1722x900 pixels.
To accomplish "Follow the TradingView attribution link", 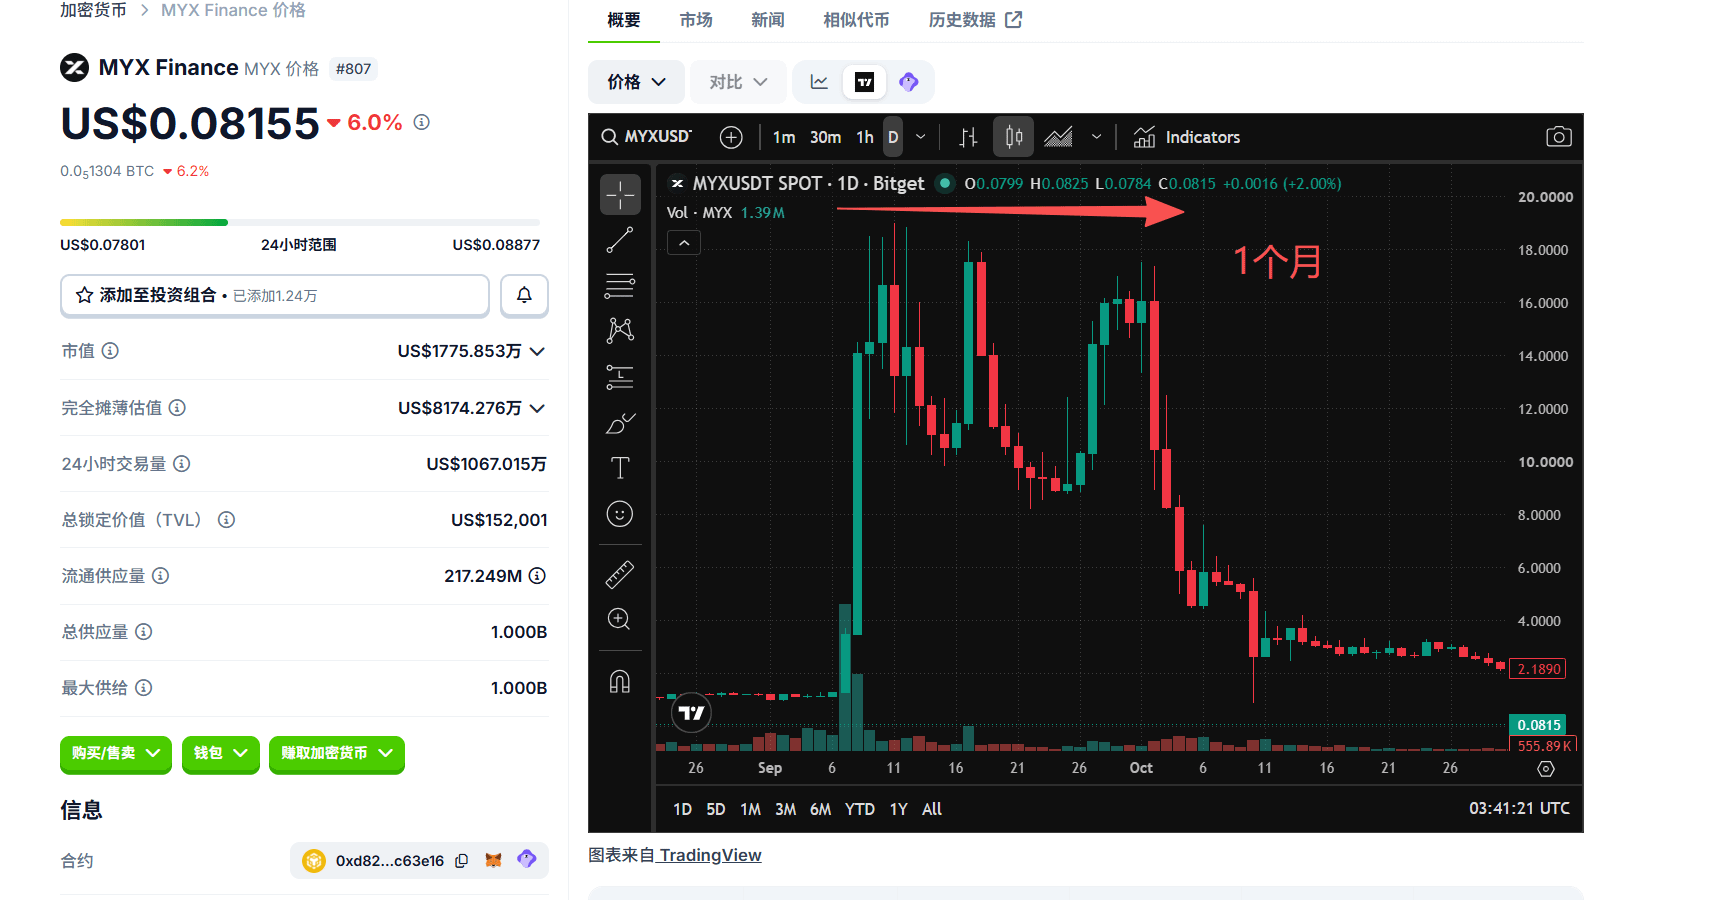I will point(710,855).
